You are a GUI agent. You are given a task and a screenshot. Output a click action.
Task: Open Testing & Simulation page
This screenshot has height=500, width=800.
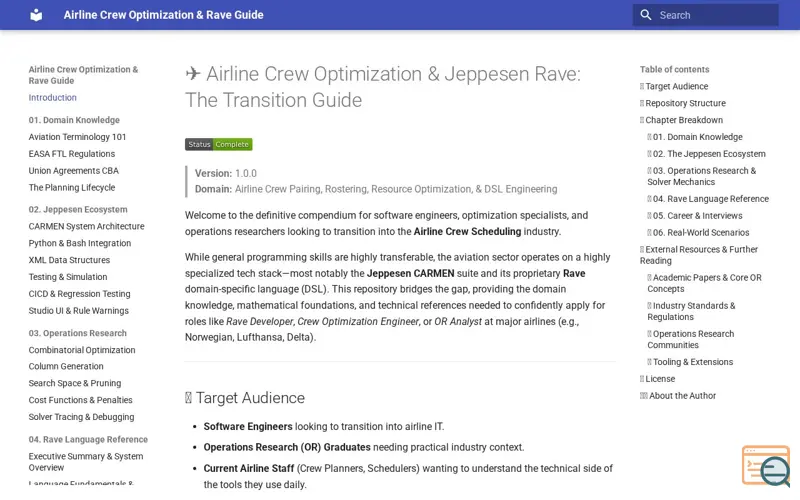click(68, 277)
